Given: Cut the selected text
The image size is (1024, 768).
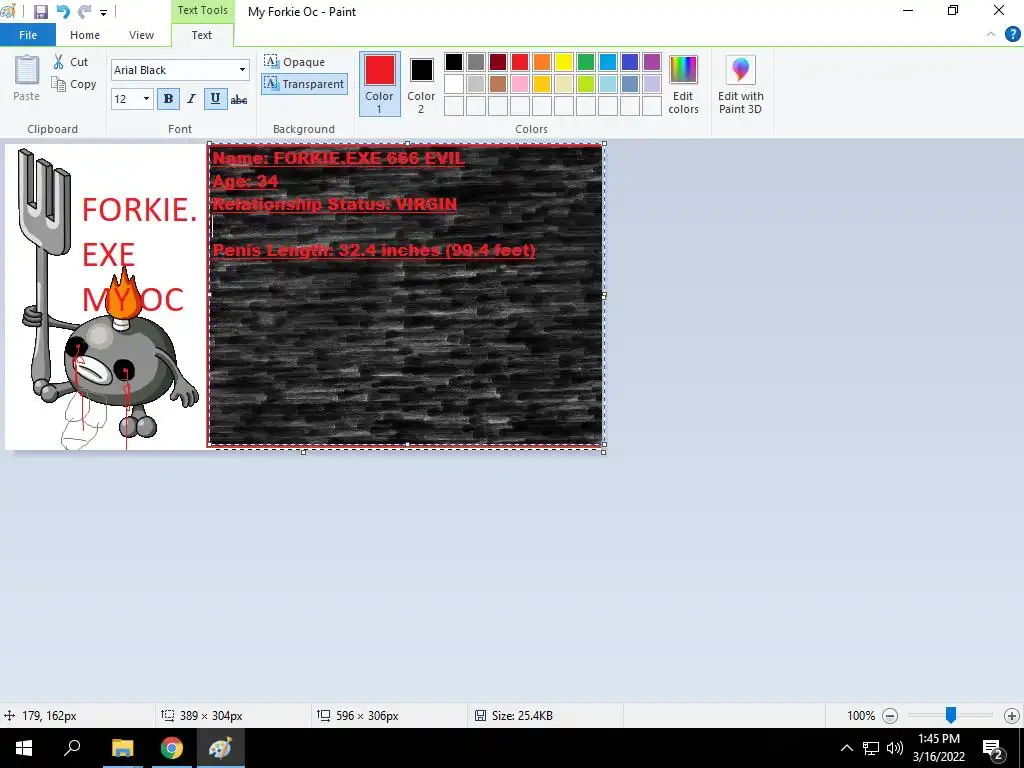Looking at the screenshot, I should coord(71,62).
